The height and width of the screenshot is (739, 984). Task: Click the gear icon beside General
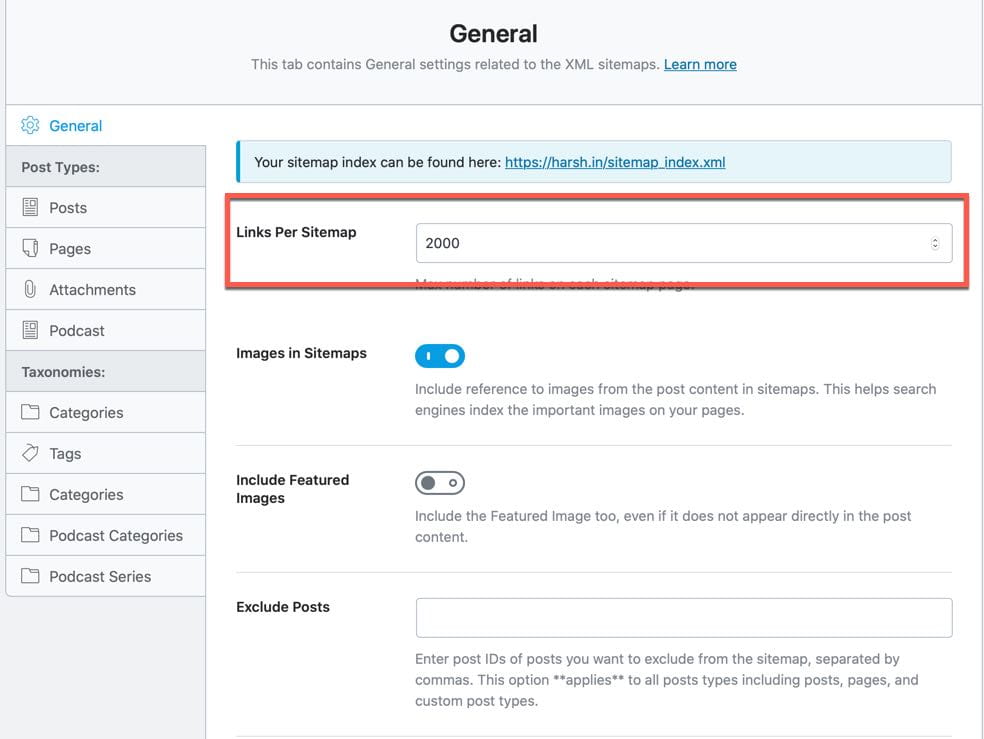(x=28, y=125)
